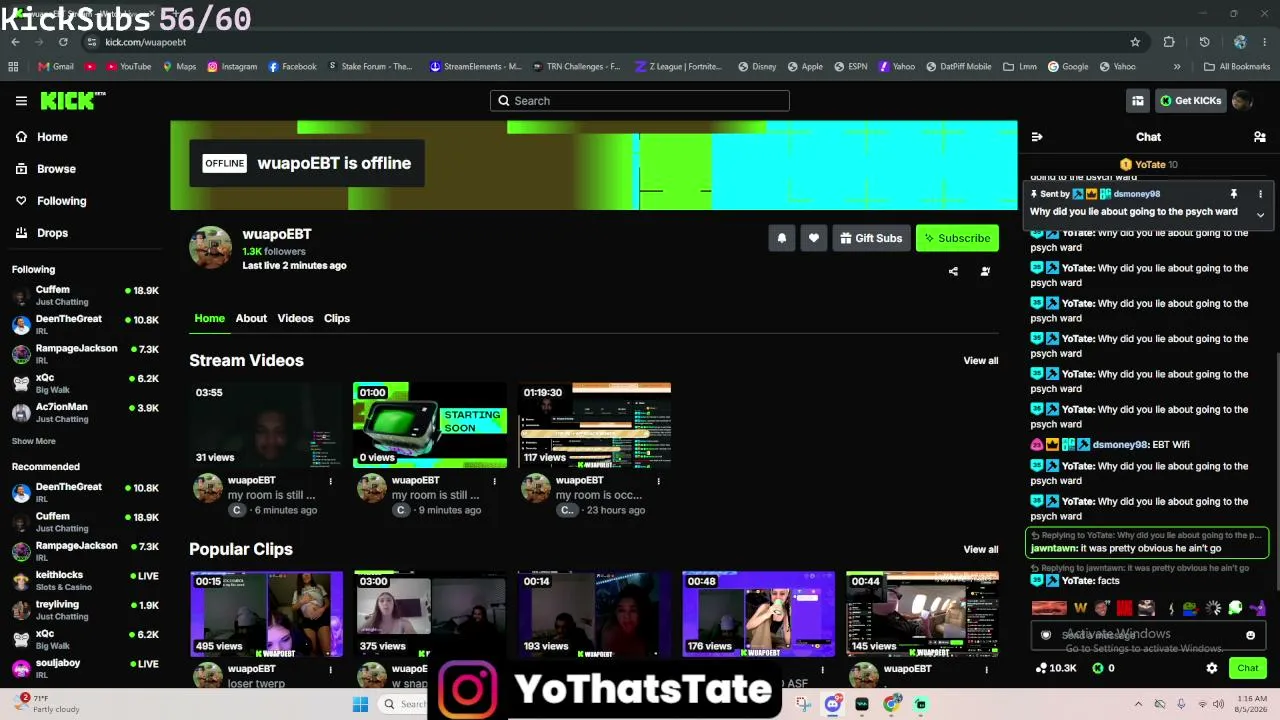Screen dimensions: 1280x720
Task: Open Chrome from the Windows taskbar
Action: pyautogui.click(x=891, y=704)
